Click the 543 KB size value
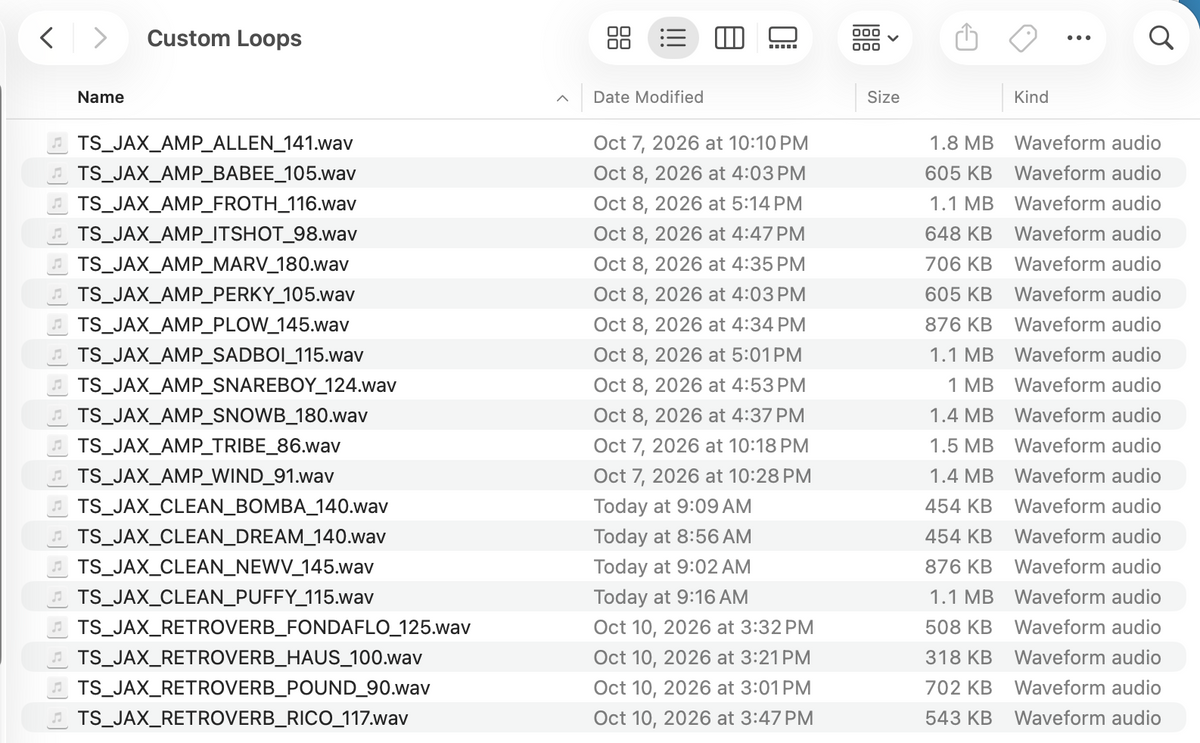1200x743 pixels. click(x=958, y=718)
